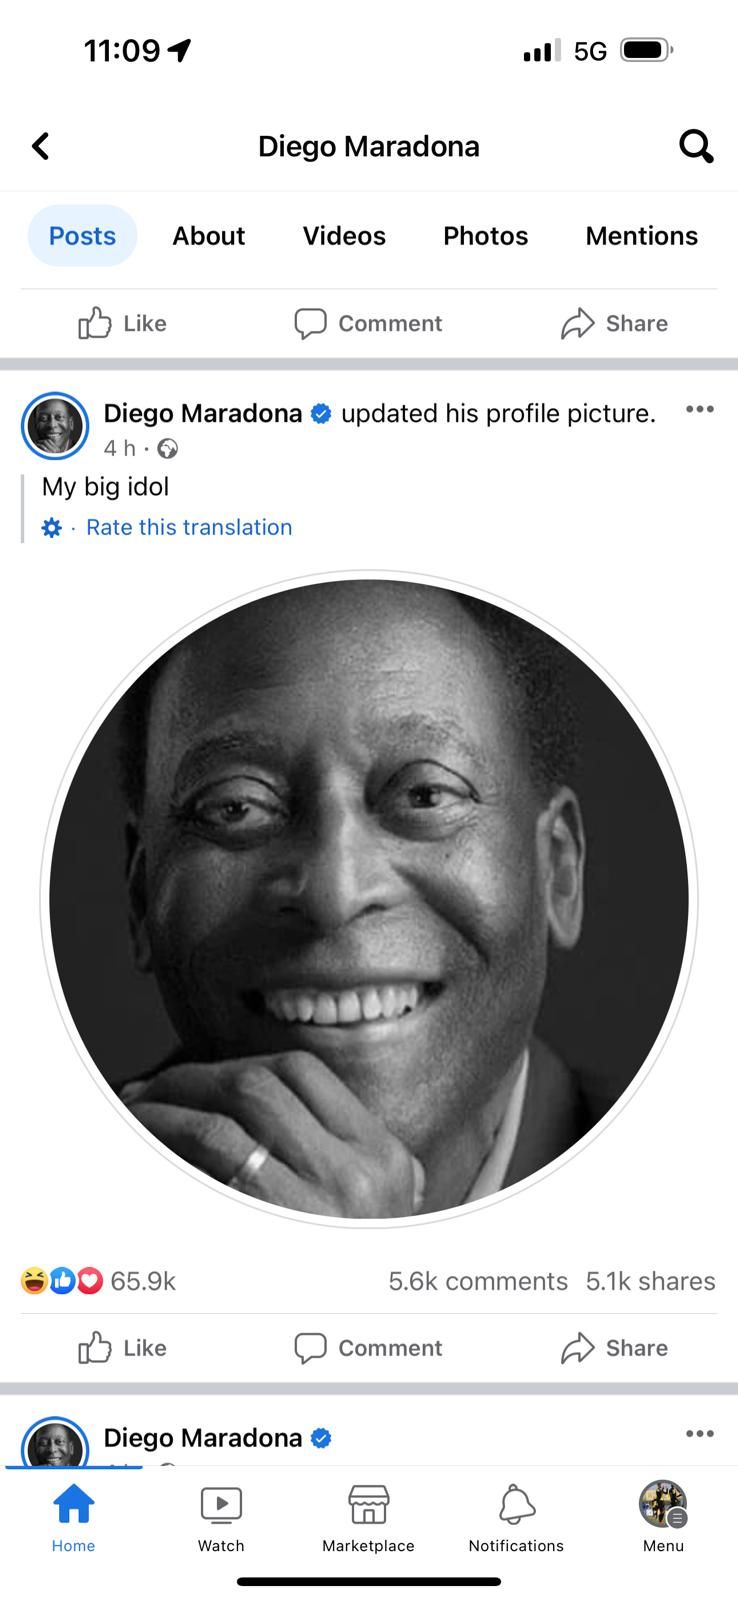Like the profile picture update post
This screenshot has height=1600, width=738.
(122, 1348)
